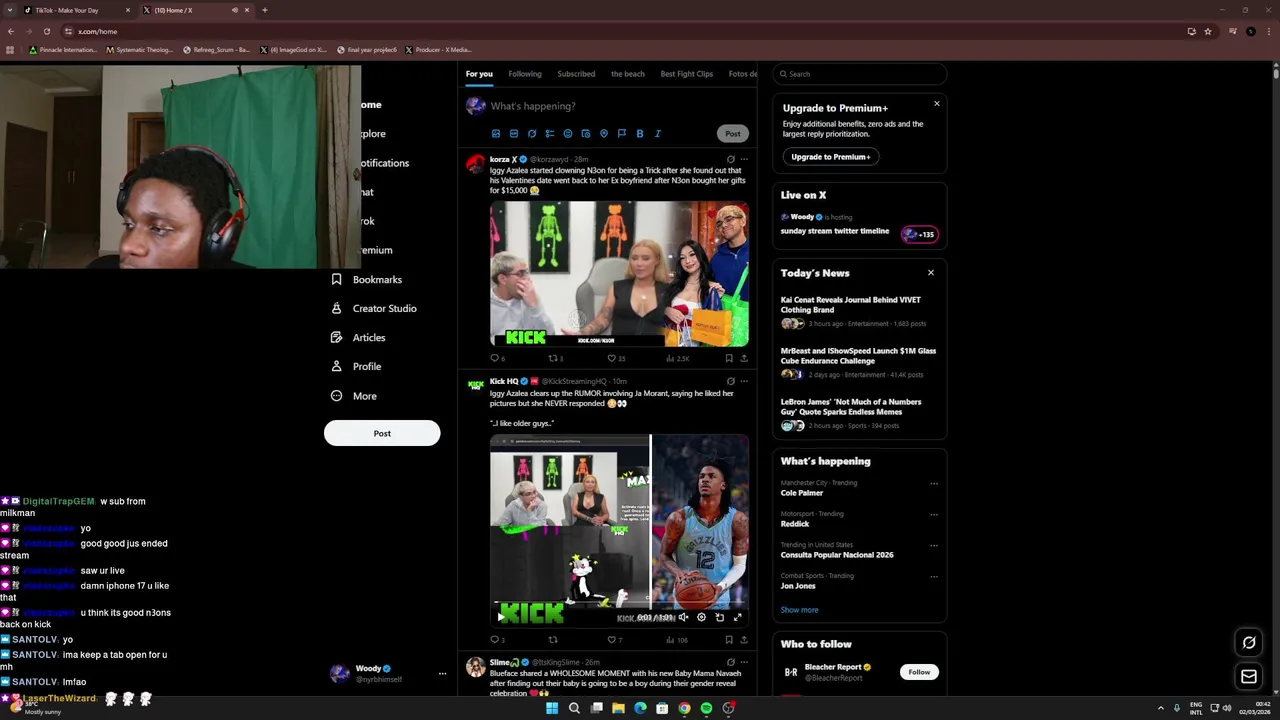Viewport: 1280px width, 720px height.
Task: Add poll icon in composer
Action: 550,133
